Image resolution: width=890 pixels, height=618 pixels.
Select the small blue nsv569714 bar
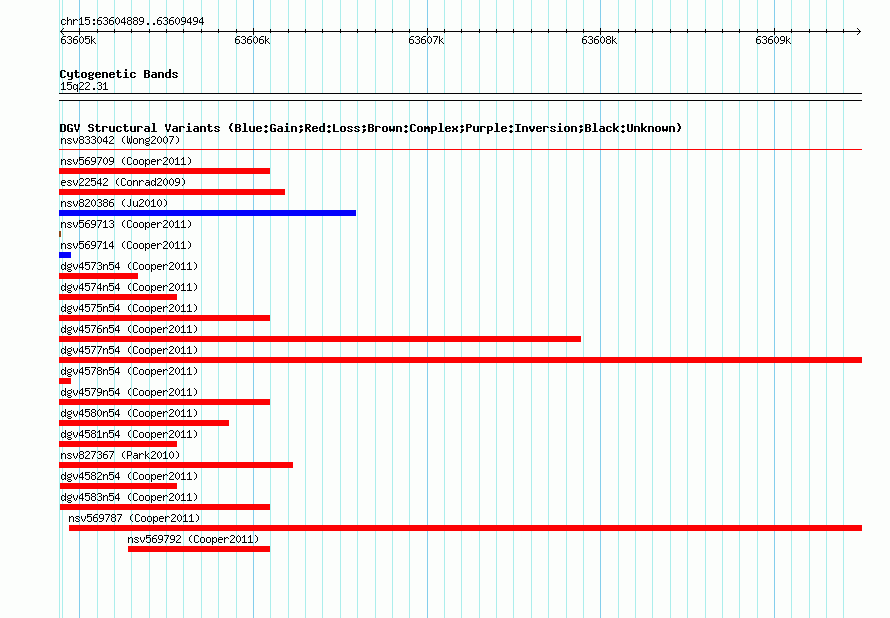point(65,255)
